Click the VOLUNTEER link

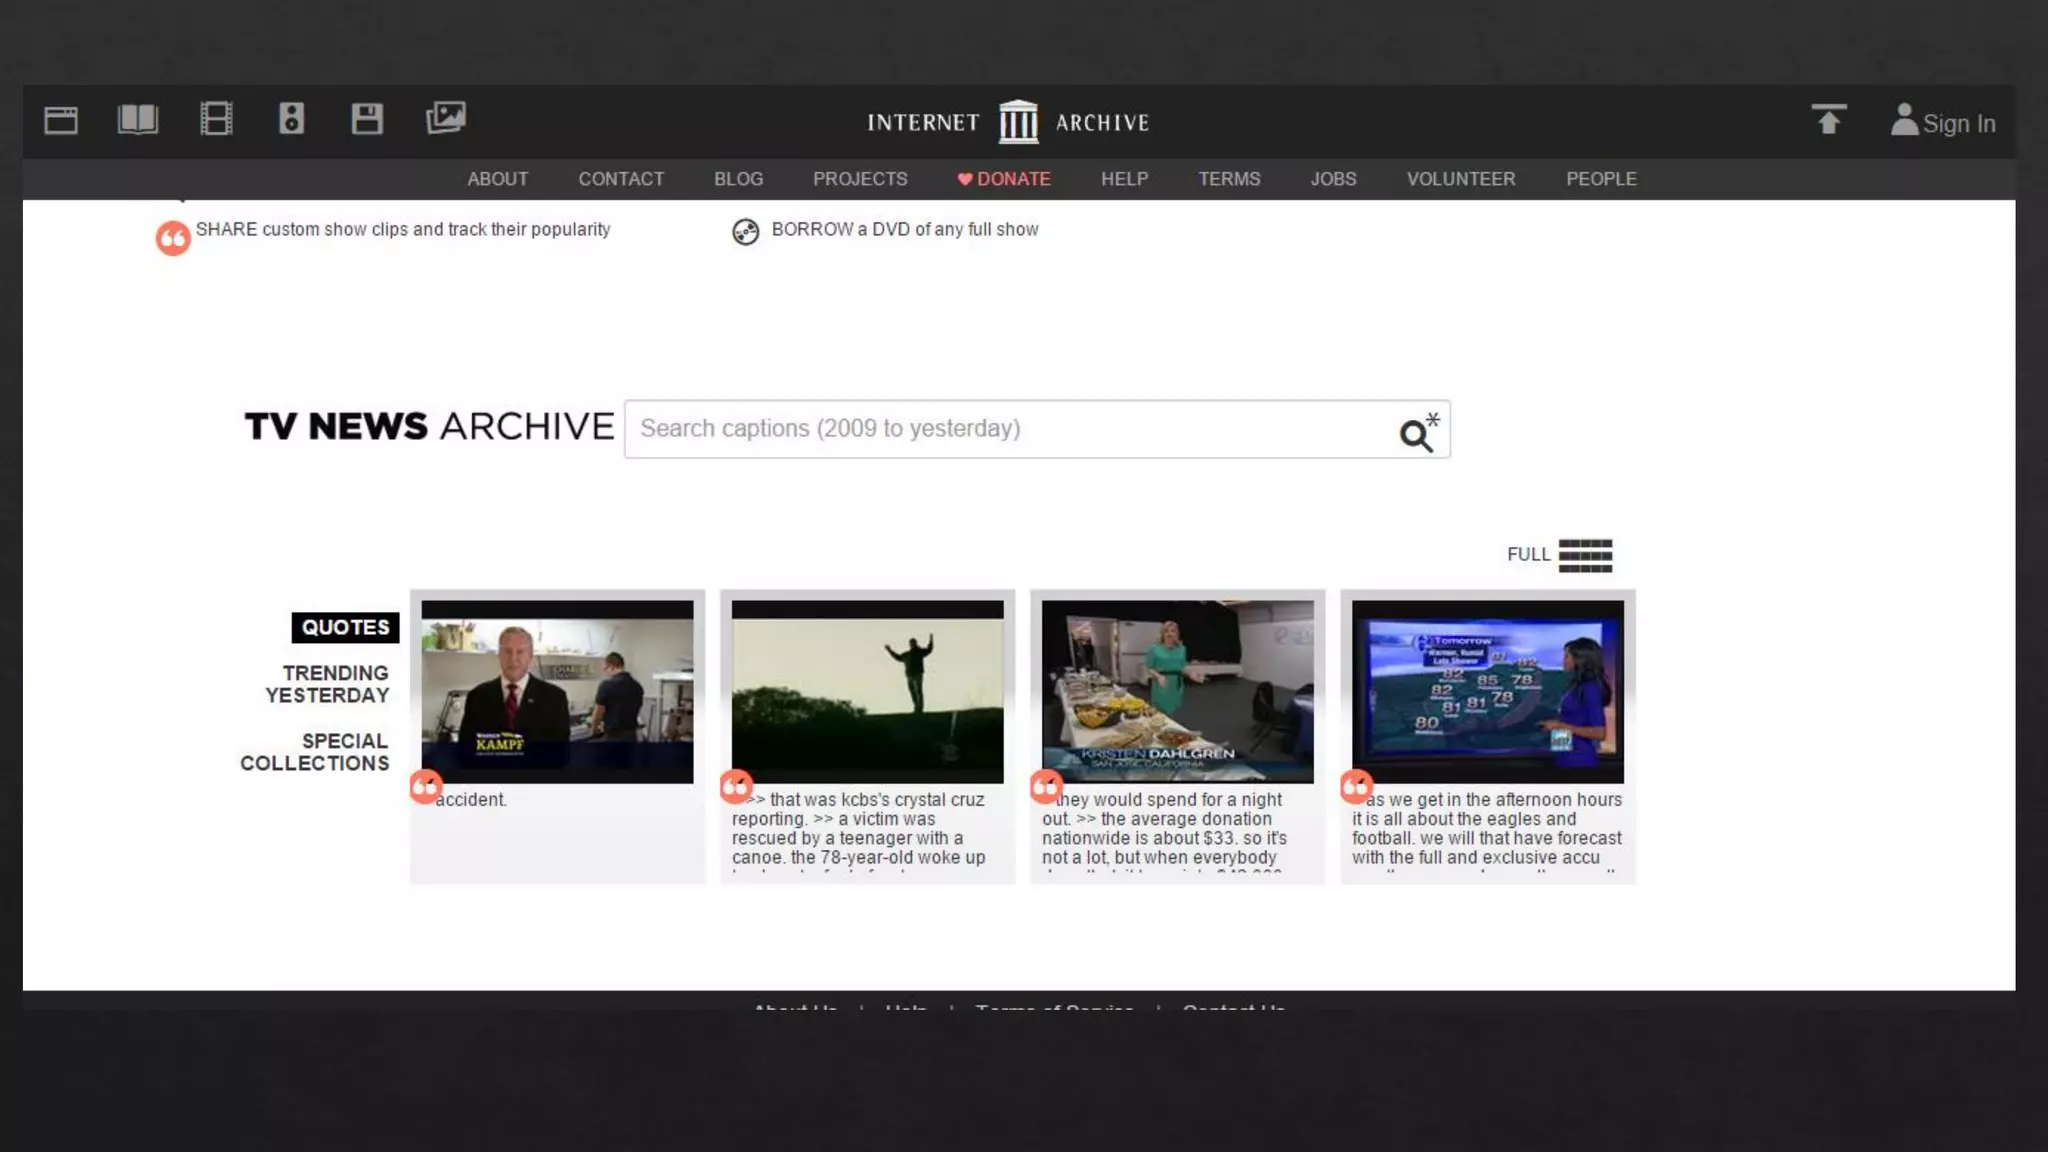pos(1460,179)
